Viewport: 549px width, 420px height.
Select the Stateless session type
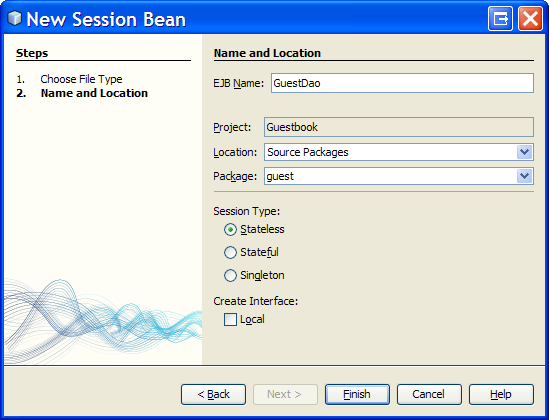[x=230, y=230]
